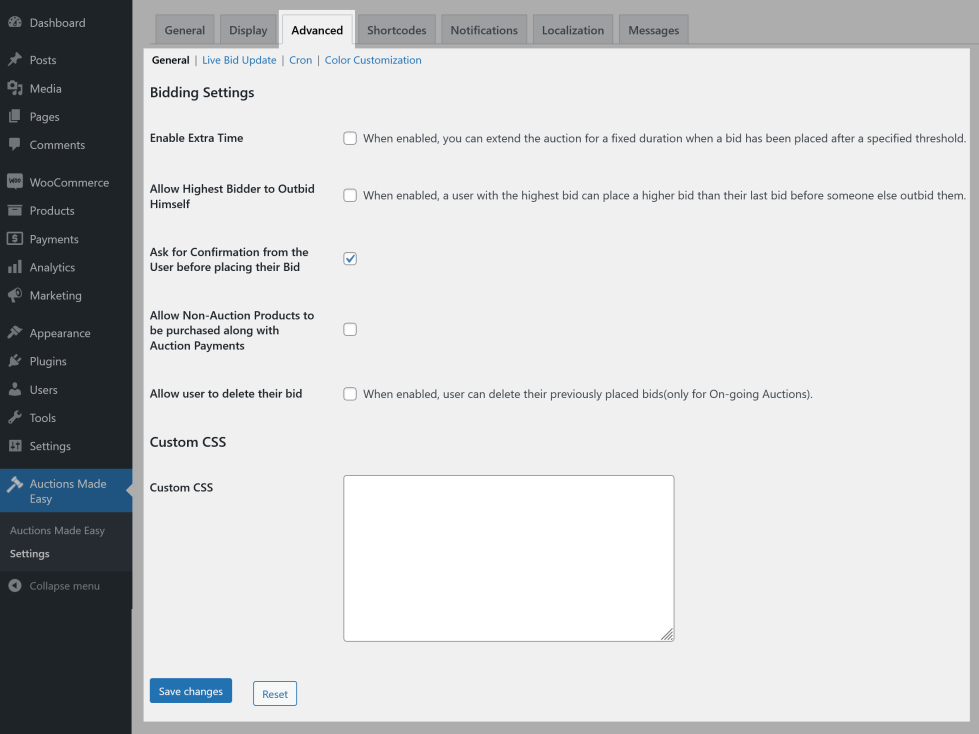Screen dimensions: 979x734
Task: Open the Color Customization sub-section
Action: [x=373, y=60]
